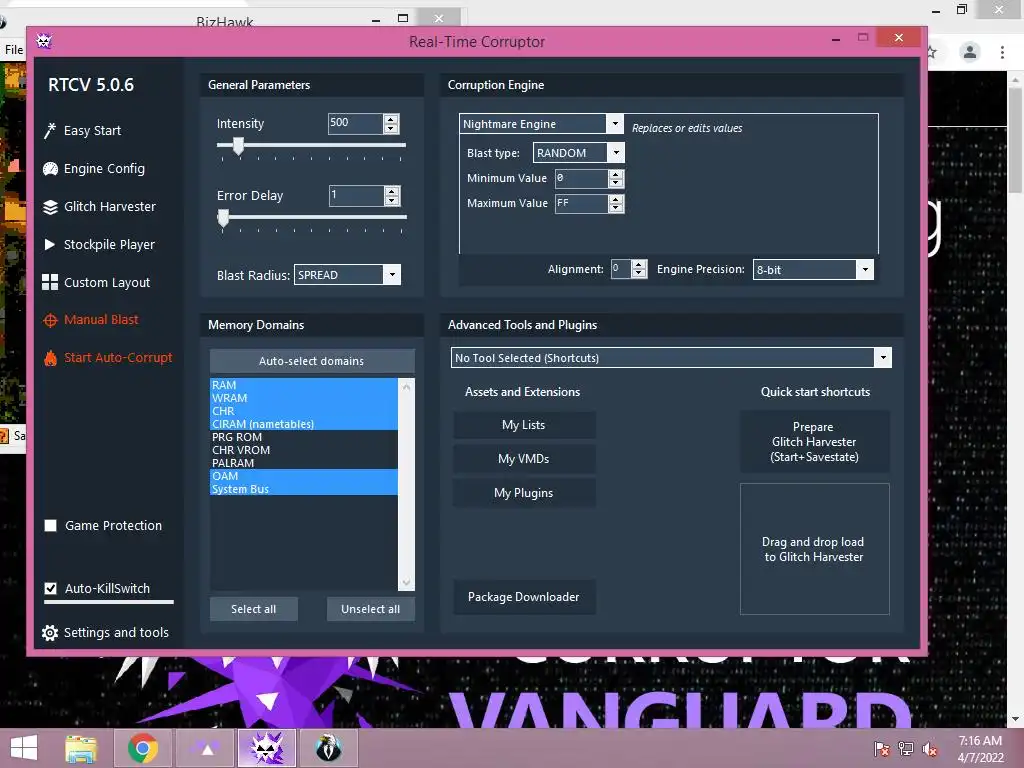Click the Unselect all button

tap(370, 609)
